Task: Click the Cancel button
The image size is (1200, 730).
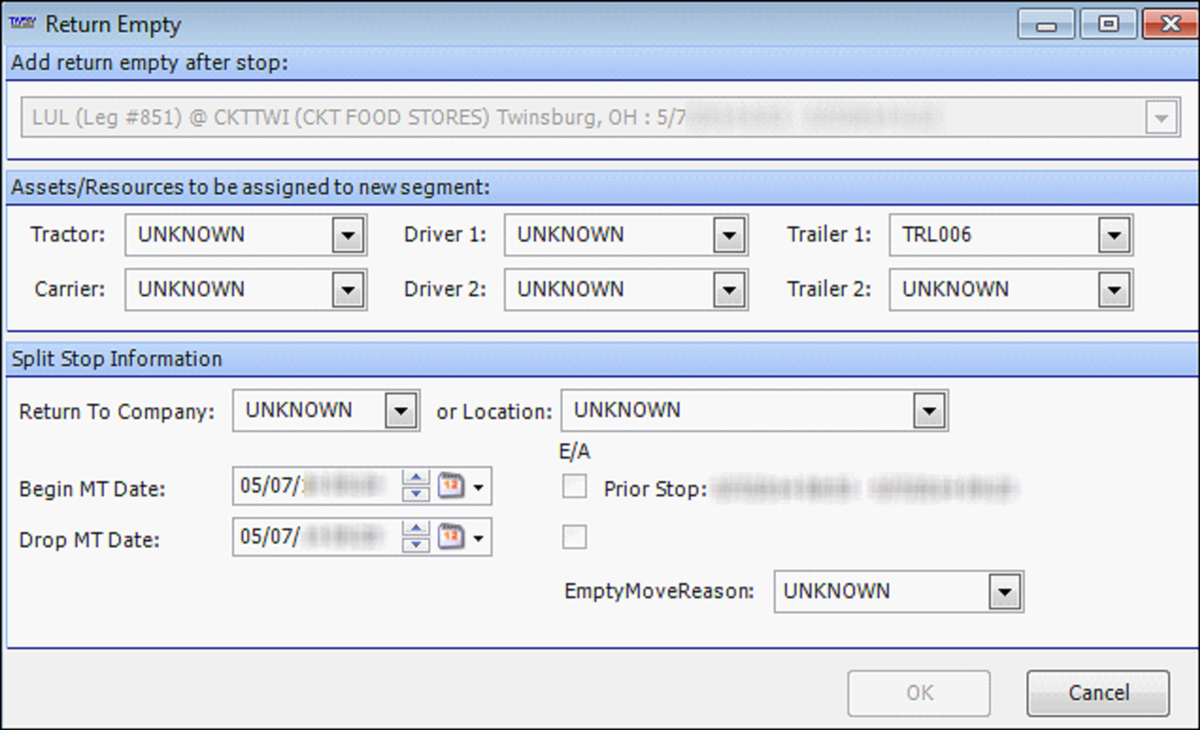Action: (1098, 692)
